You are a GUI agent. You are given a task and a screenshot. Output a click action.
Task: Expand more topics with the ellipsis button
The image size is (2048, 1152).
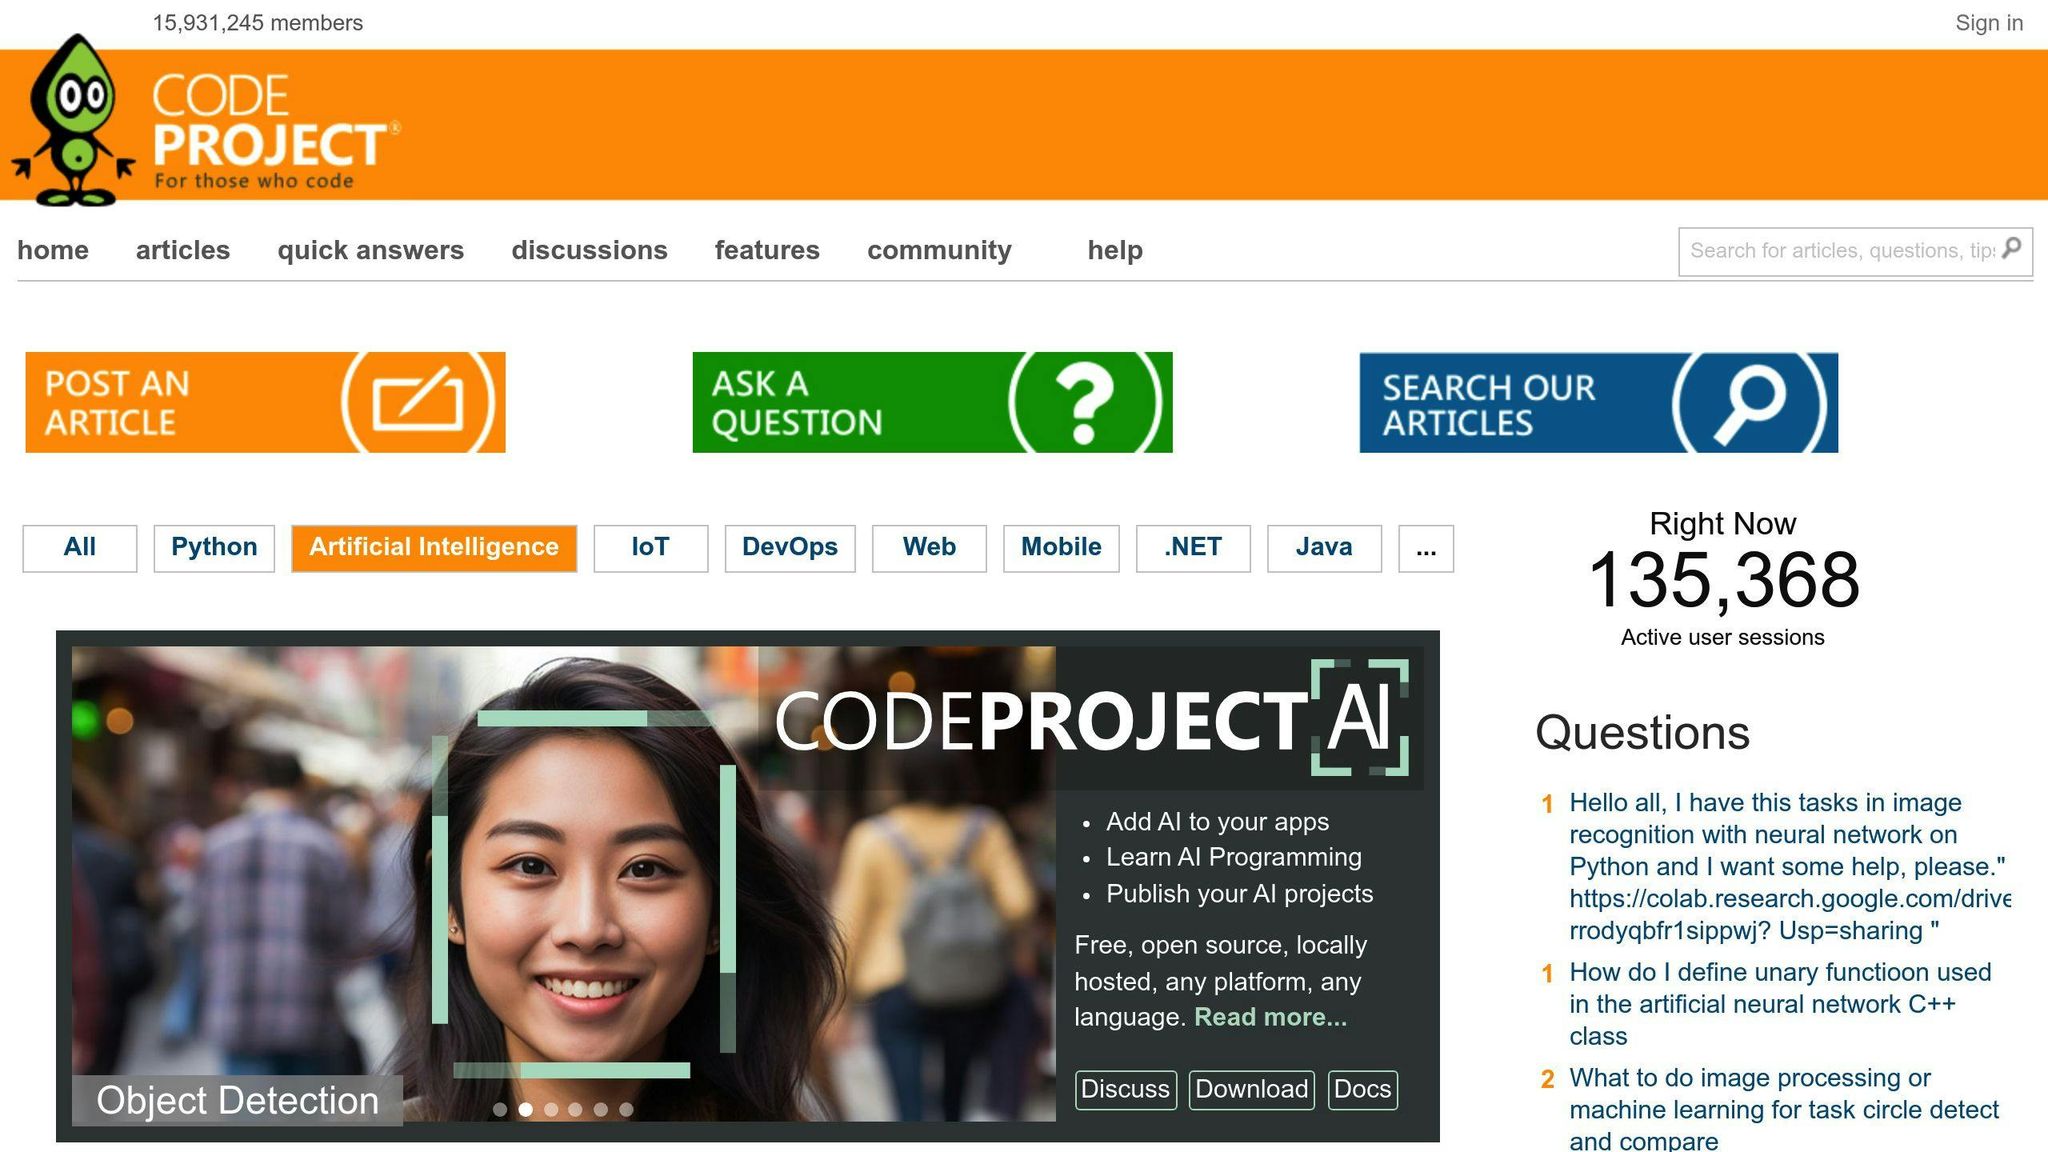(x=1427, y=548)
